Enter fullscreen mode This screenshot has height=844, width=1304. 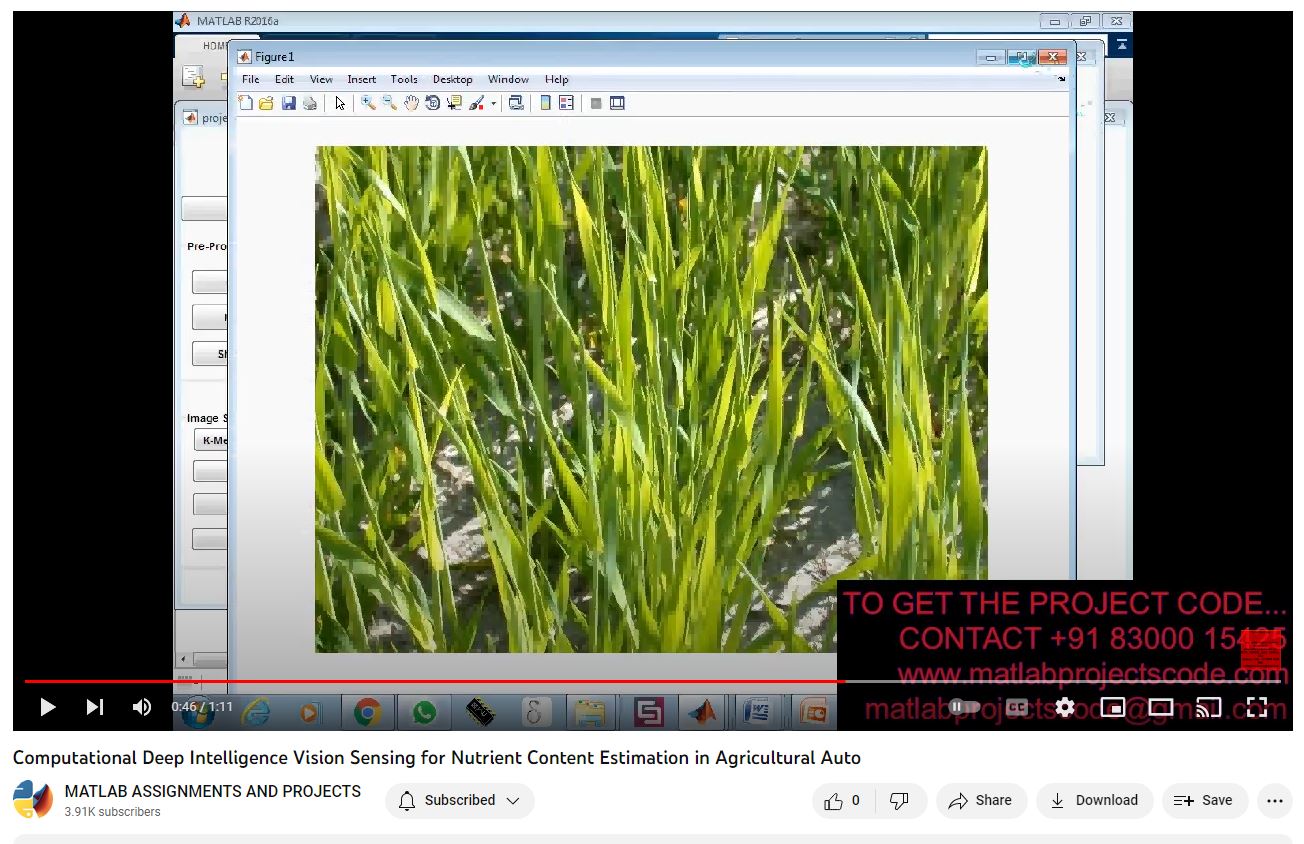click(1257, 707)
